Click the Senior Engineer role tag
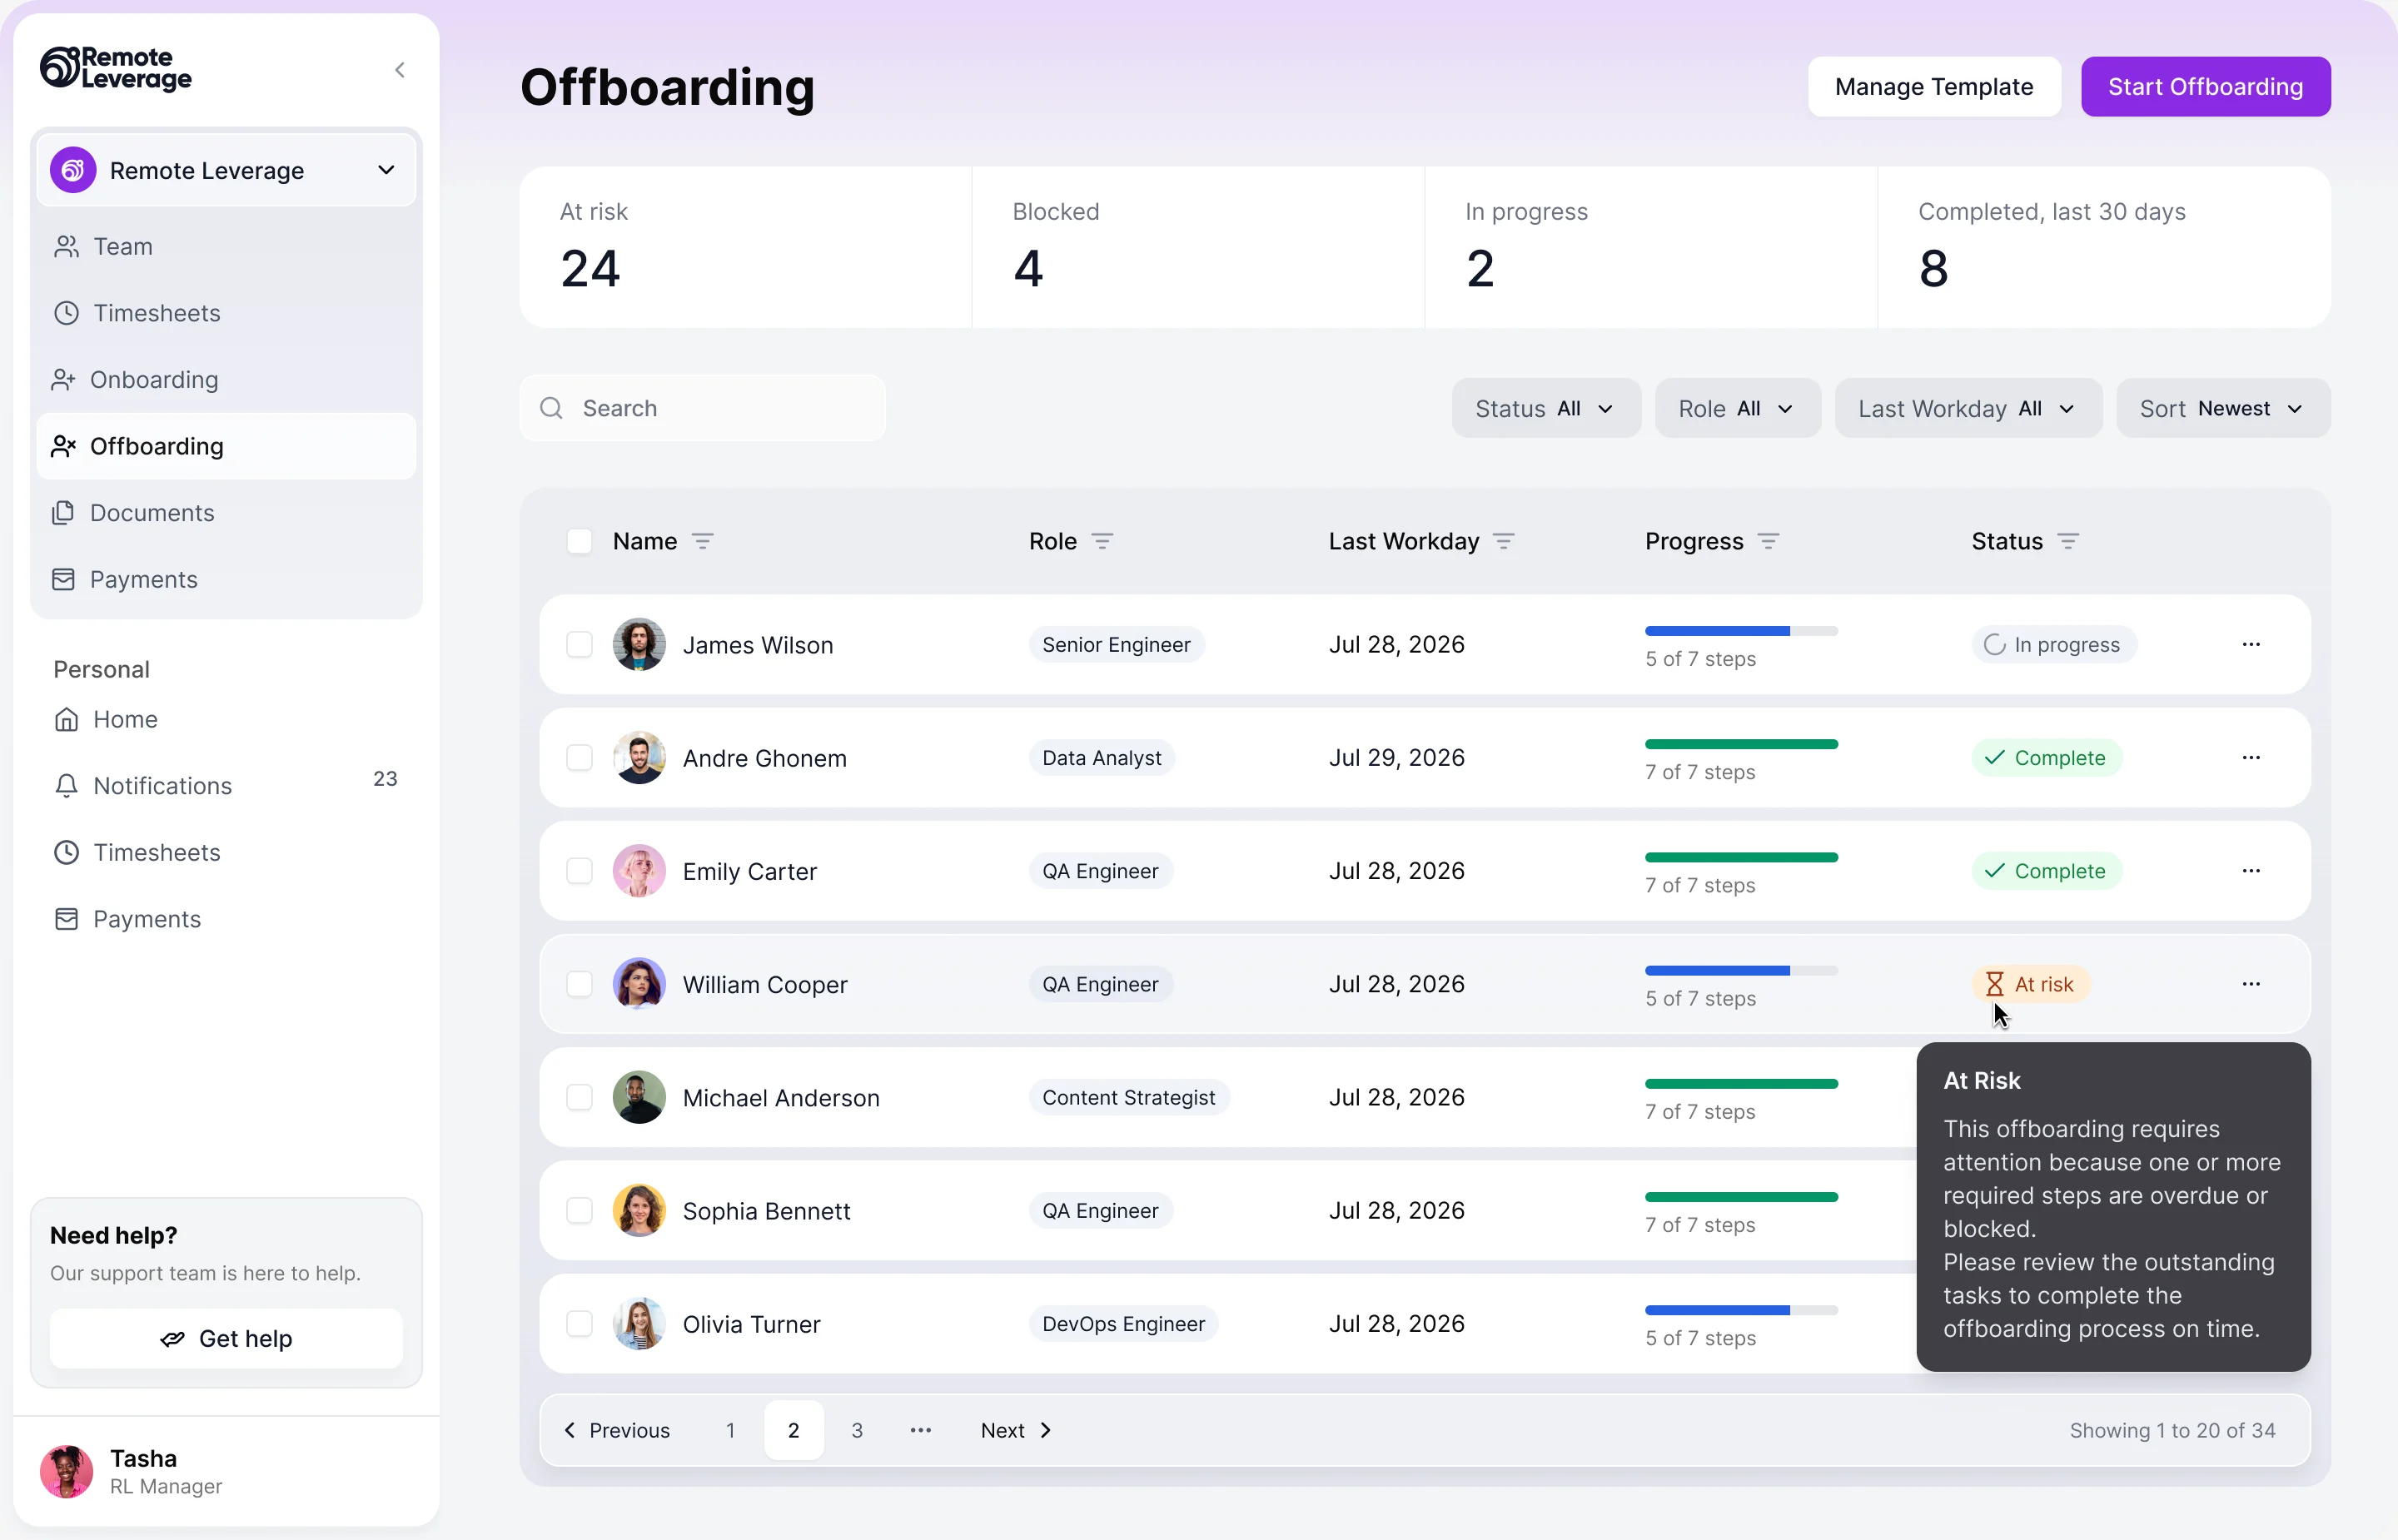The height and width of the screenshot is (1540, 2398). pyautogui.click(x=1116, y=645)
